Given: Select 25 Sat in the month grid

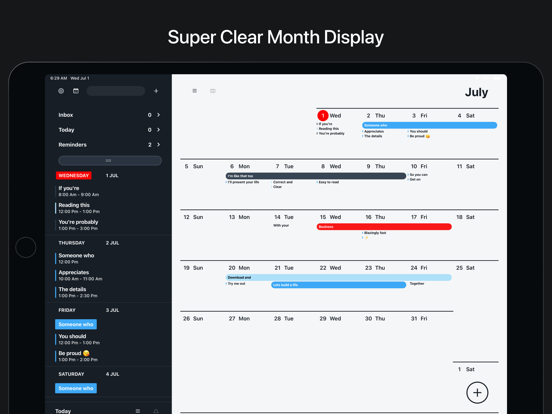Looking at the screenshot, I should pos(465,268).
